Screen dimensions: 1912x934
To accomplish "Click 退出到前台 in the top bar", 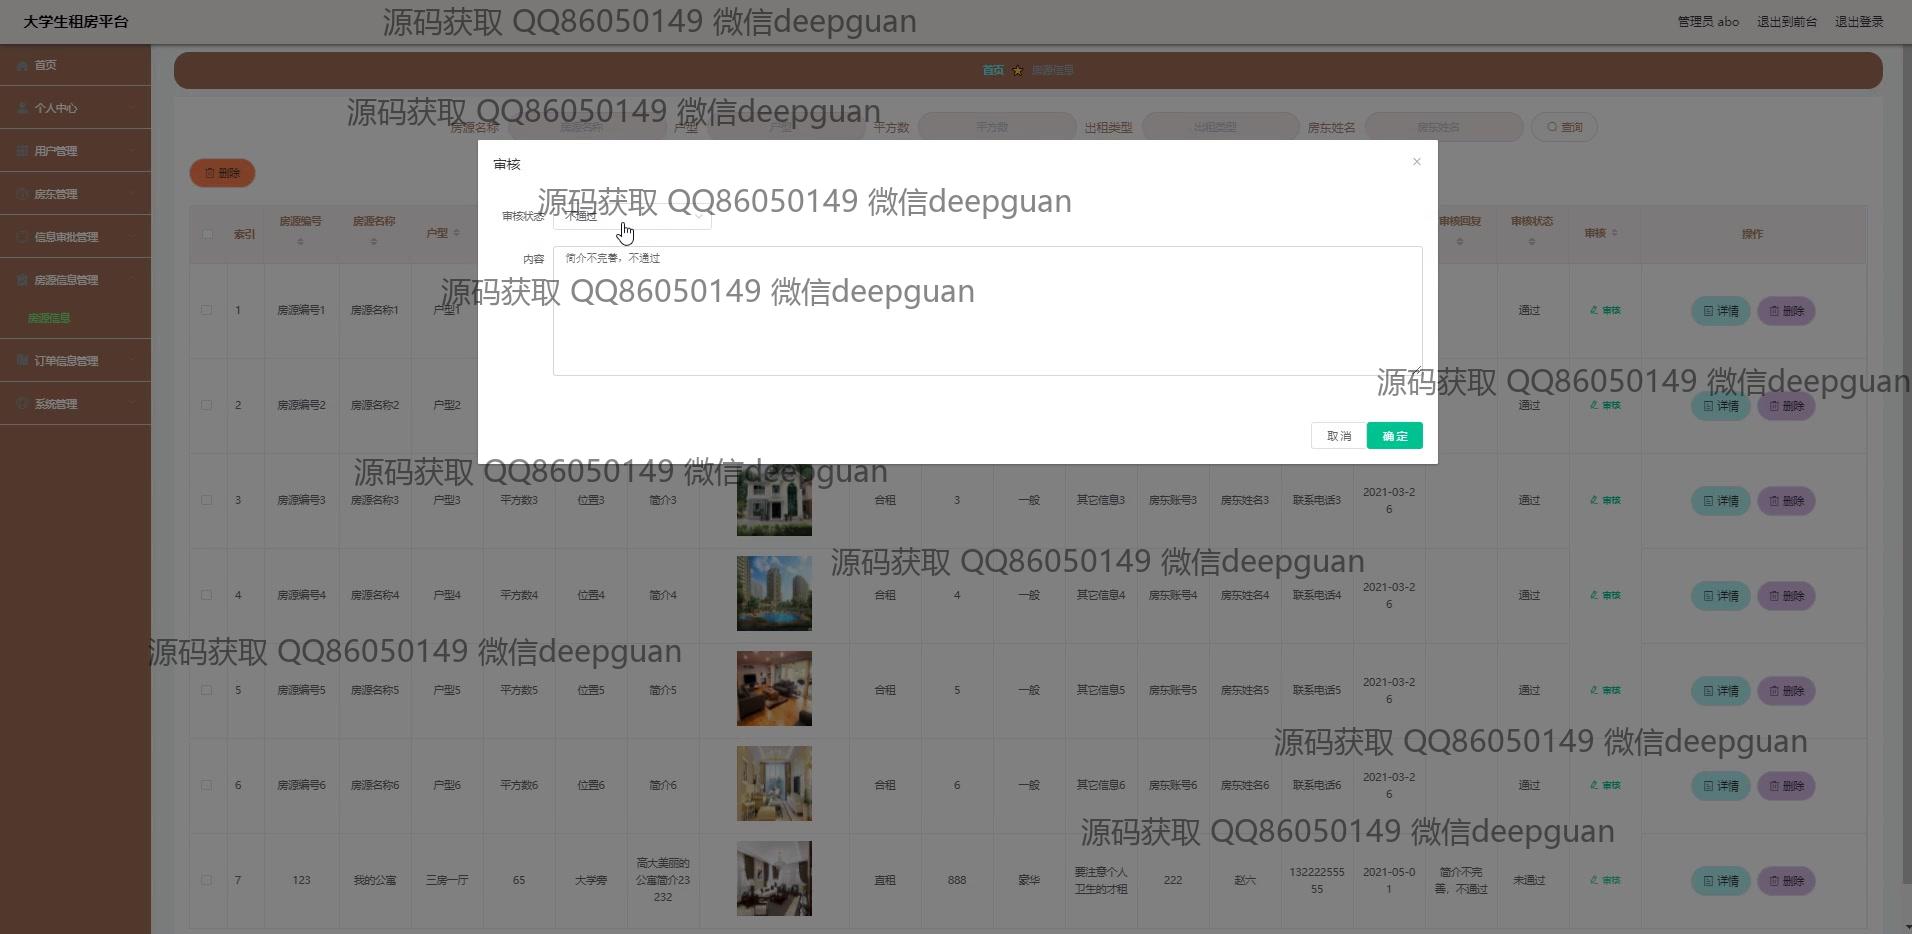I will [x=1787, y=22].
